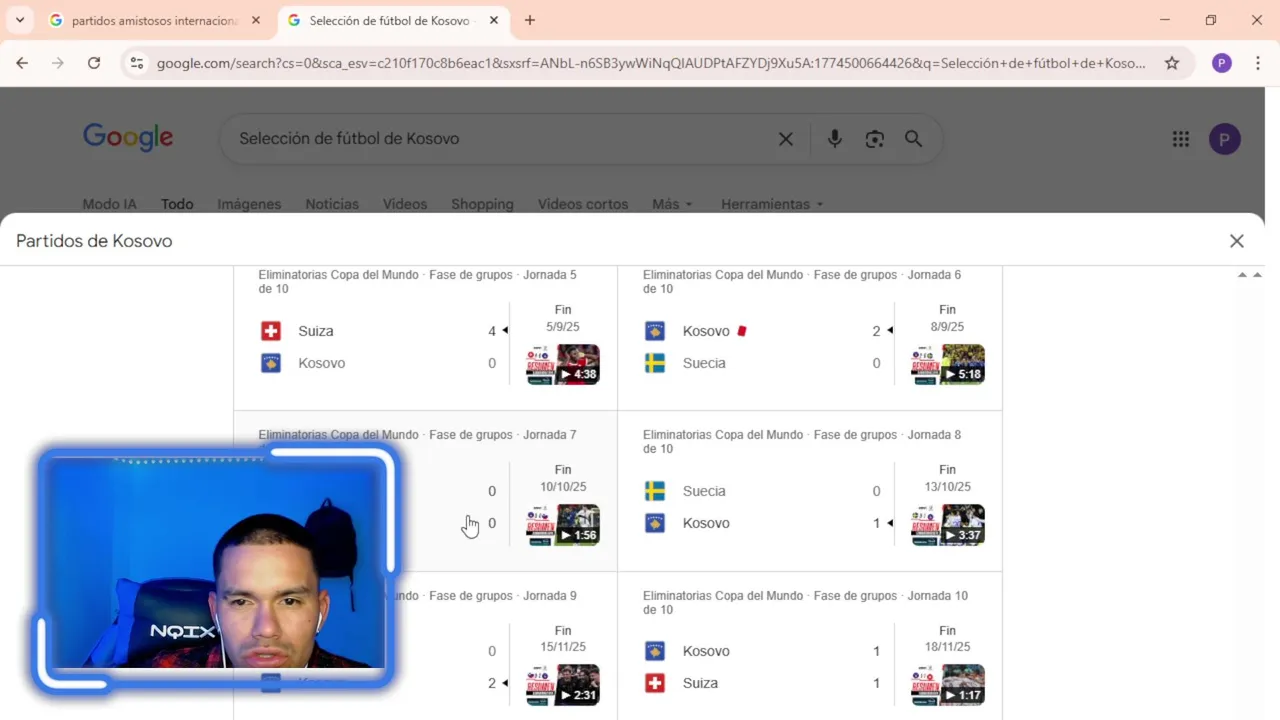Open Videos results tab
This screenshot has height=720, width=1280.
(405, 204)
